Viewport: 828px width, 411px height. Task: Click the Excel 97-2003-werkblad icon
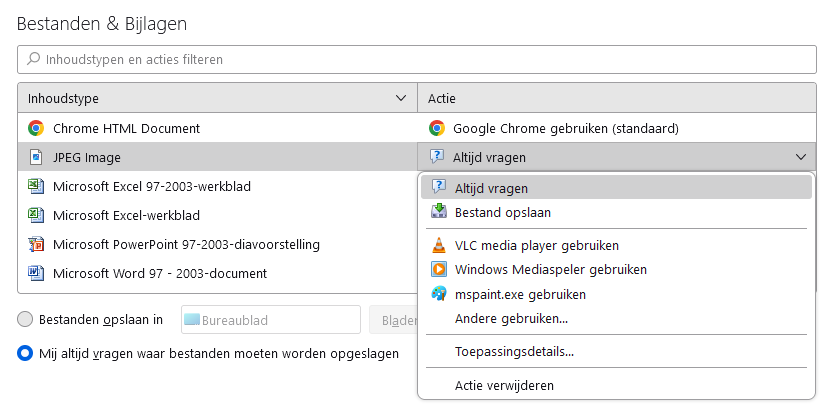pos(36,186)
